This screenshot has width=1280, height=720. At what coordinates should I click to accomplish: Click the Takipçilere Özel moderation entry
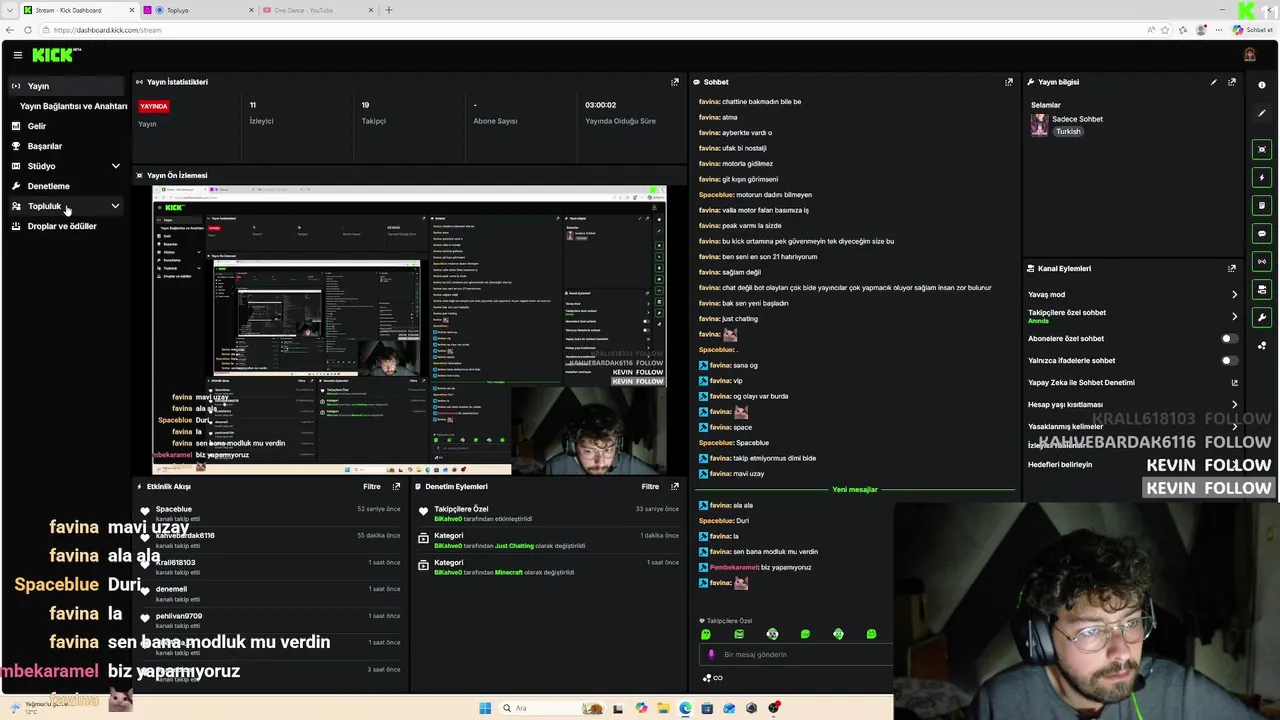coord(548,513)
